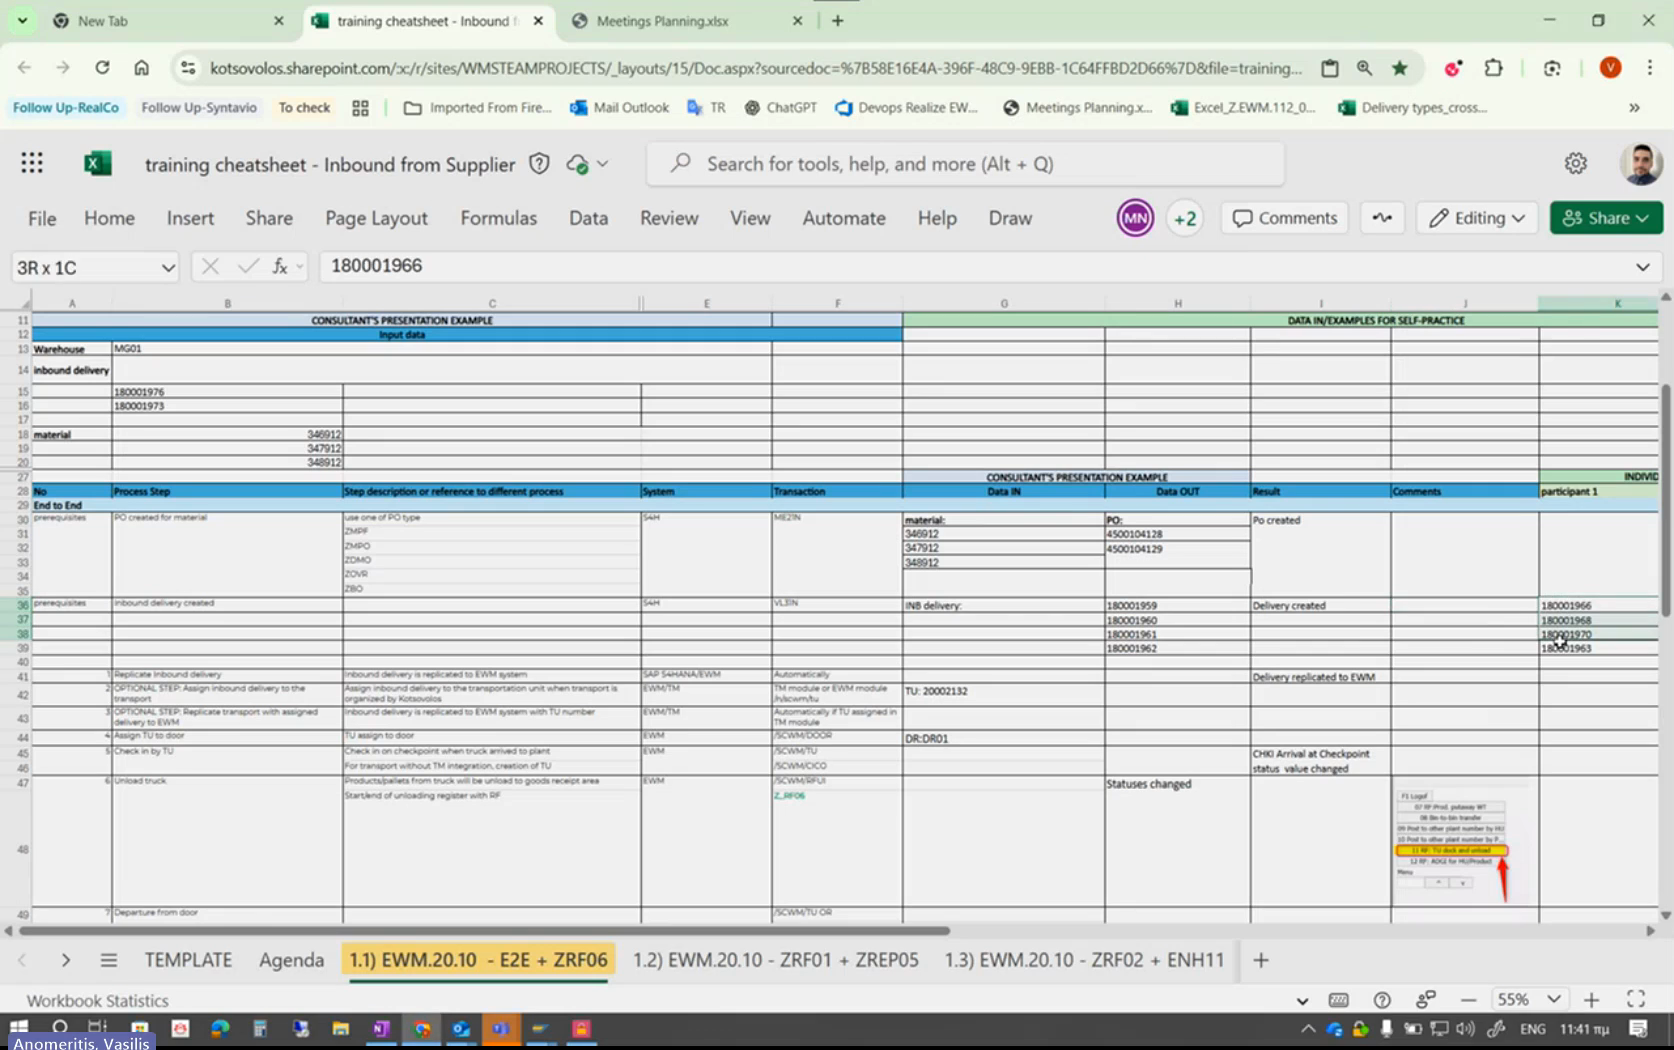Open the Formulas ribbon tab
The height and width of the screenshot is (1050, 1674).
coord(498,218)
